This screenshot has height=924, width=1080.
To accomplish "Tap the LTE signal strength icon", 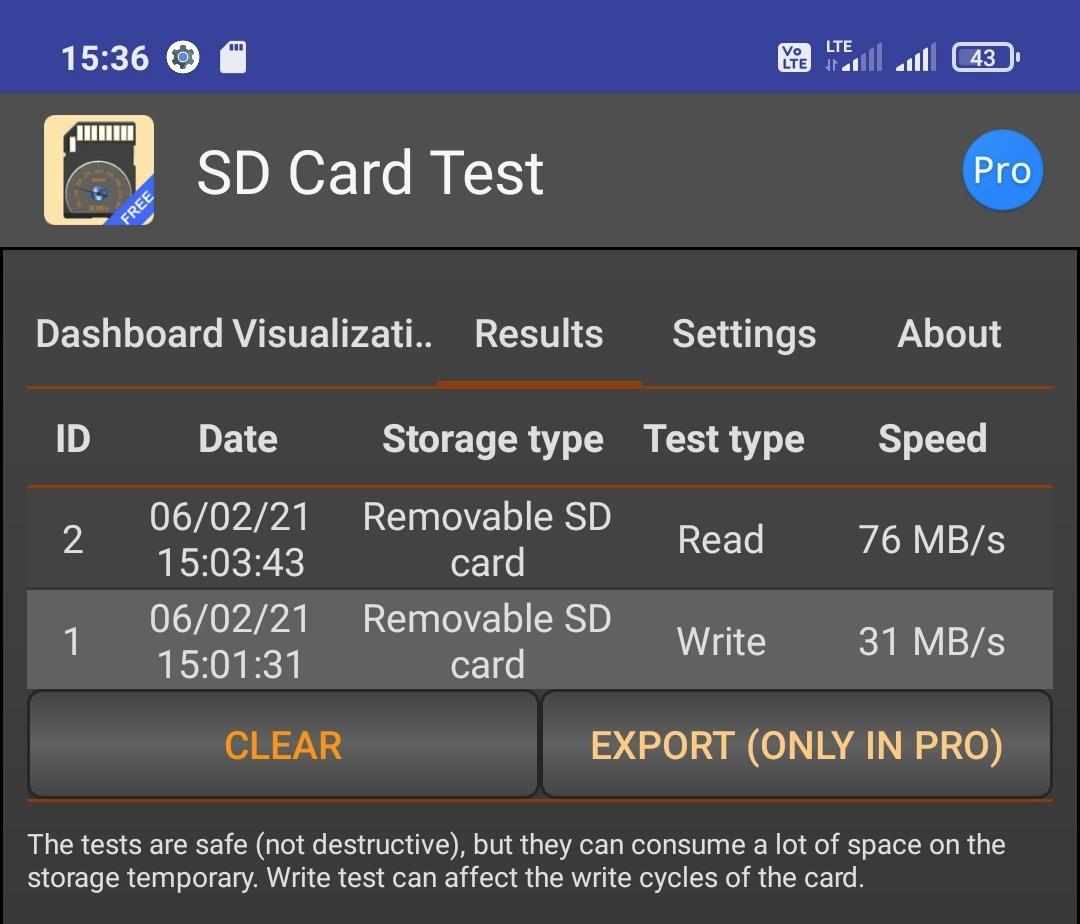I will click(853, 56).
